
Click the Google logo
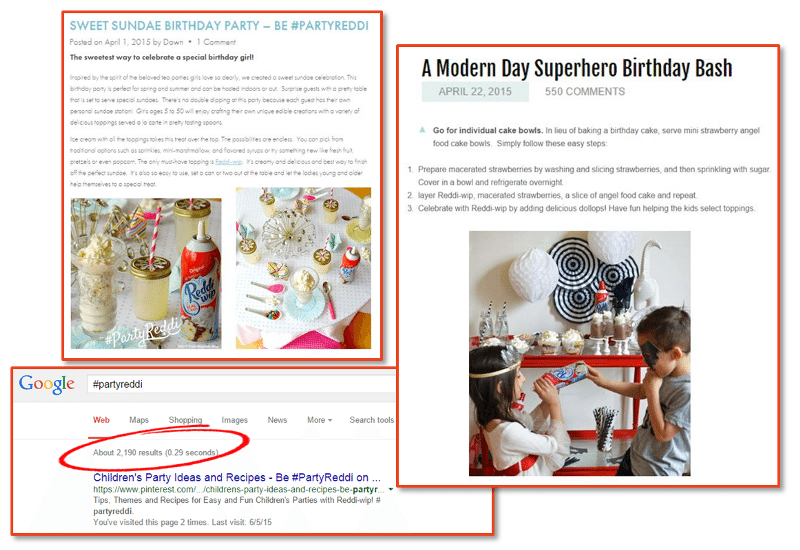[x=46, y=384]
